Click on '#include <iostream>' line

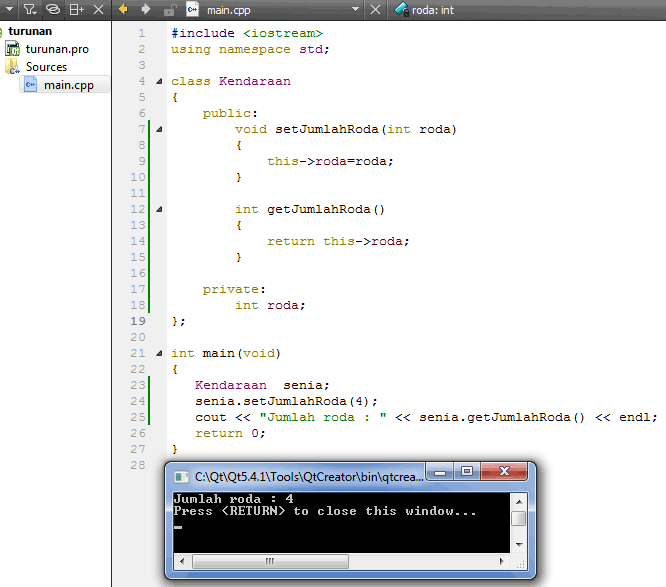pos(247,33)
